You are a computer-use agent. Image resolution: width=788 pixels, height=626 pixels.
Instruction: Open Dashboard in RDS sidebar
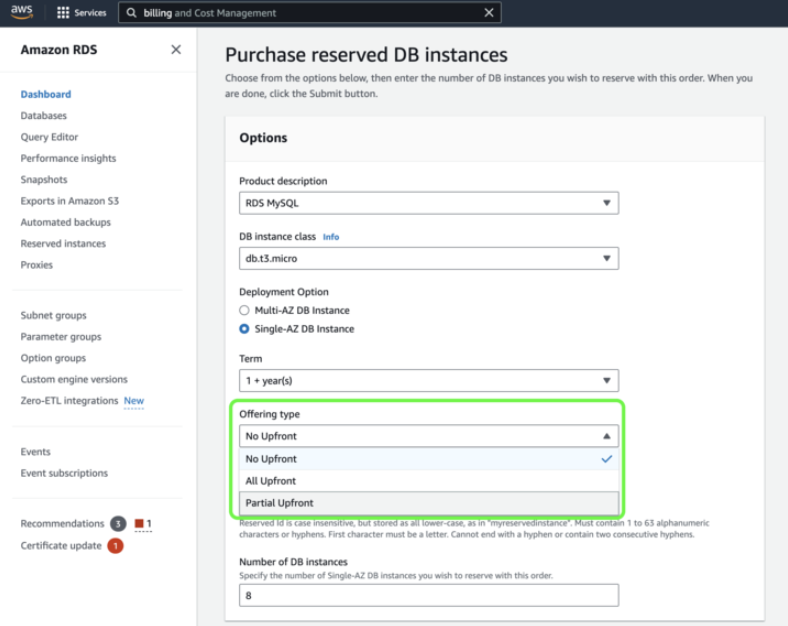46,94
